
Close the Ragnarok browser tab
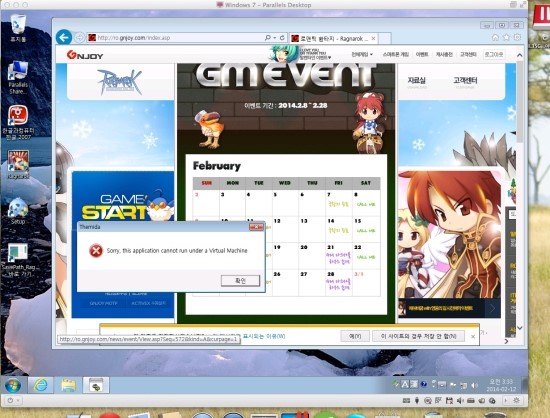tap(373, 39)
